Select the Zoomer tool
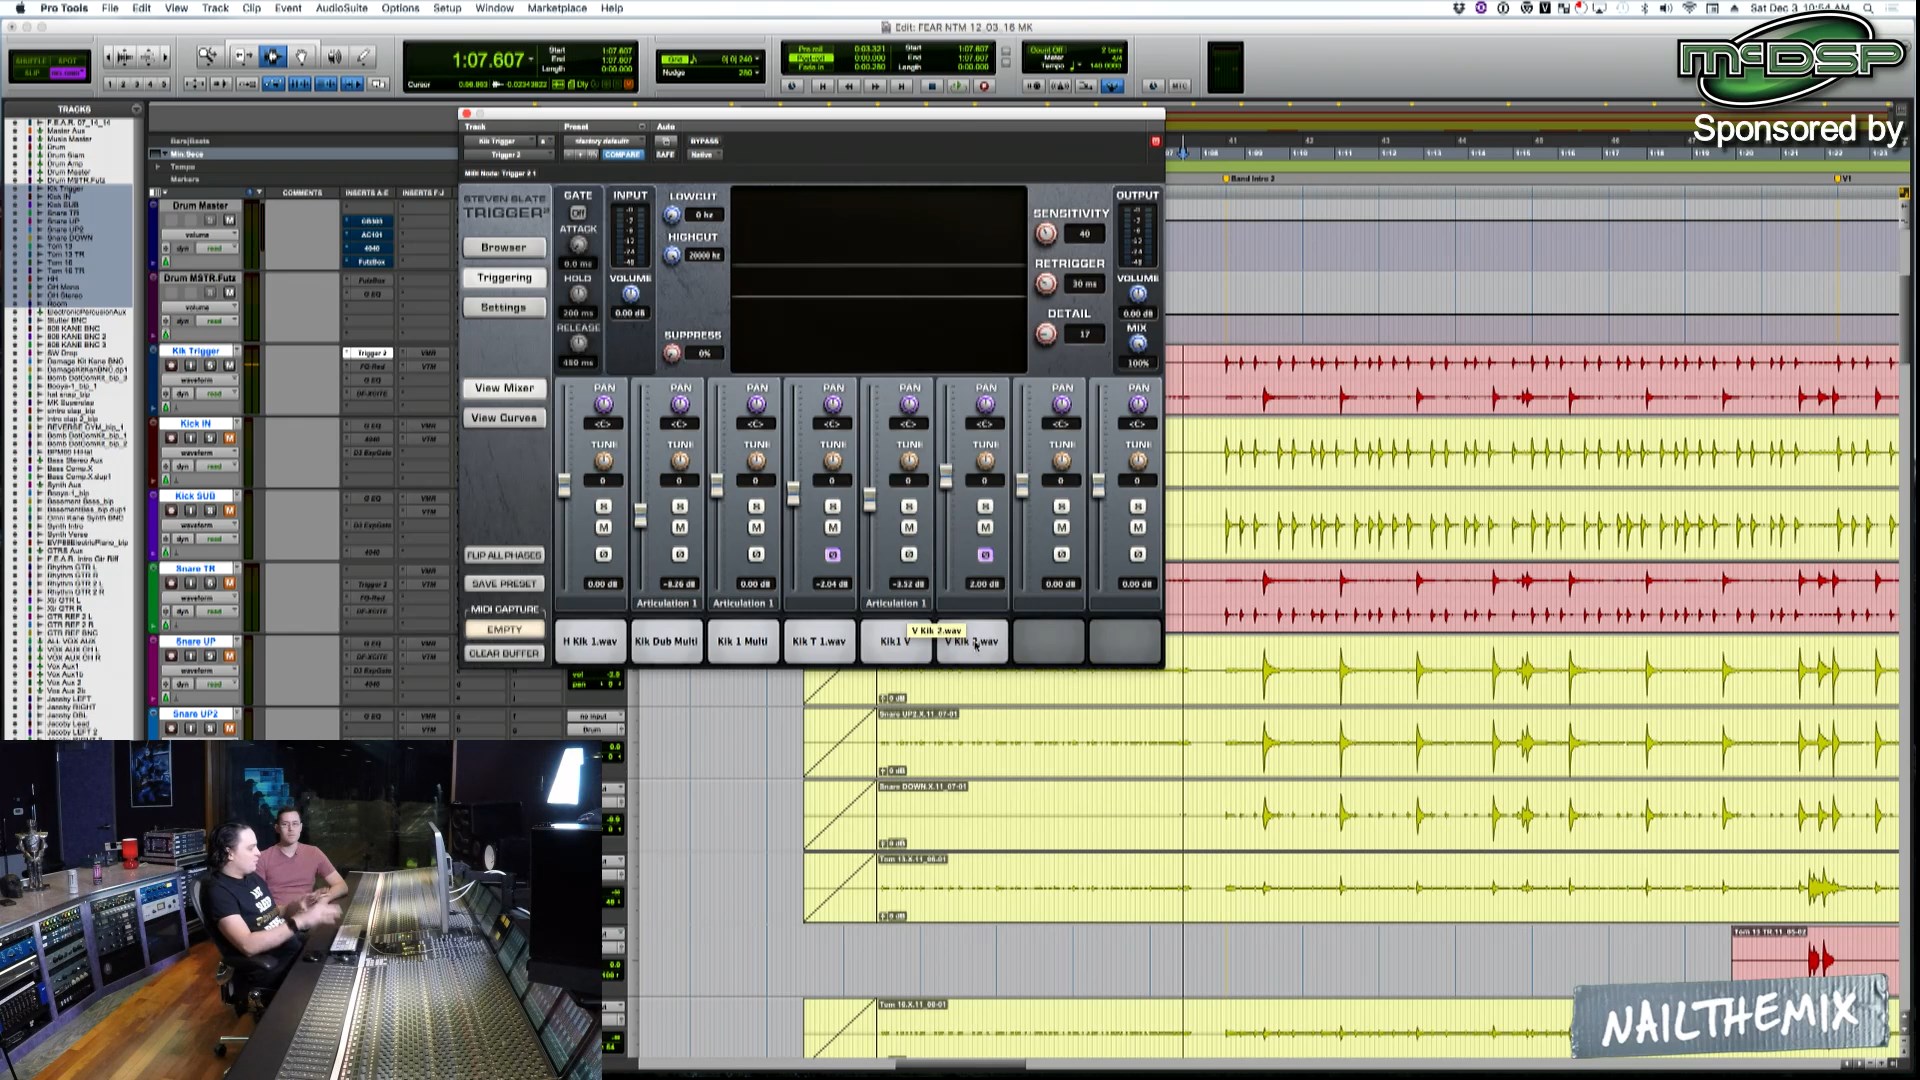Image resolution: width=1920 pixels, height=1080 pixels. click(207, 57)
